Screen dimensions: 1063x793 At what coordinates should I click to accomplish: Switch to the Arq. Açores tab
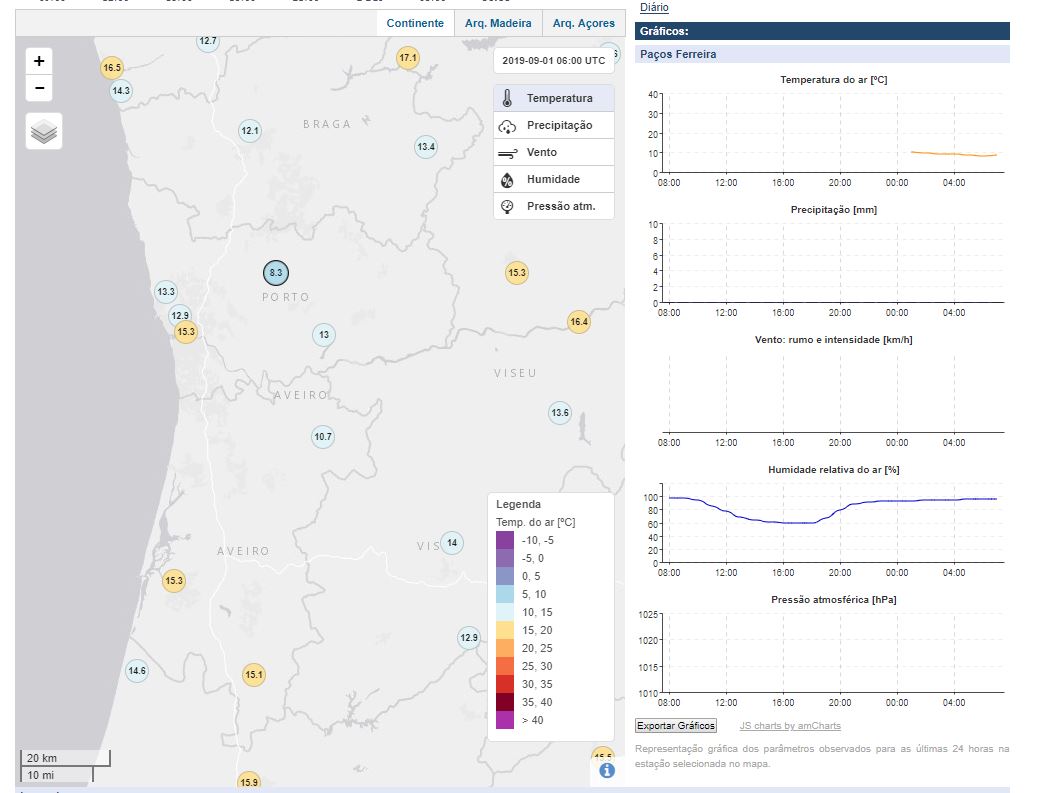[584, 23]
